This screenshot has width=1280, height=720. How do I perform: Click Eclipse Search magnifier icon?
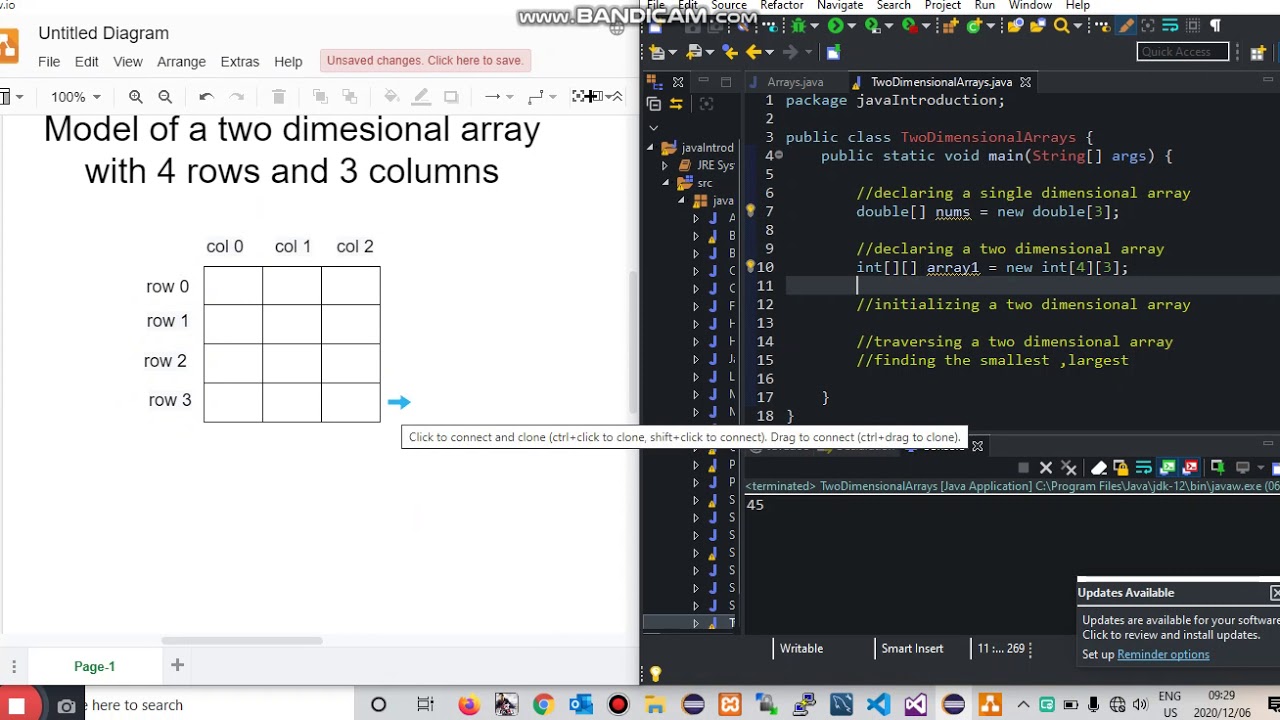click(1062, 25)
